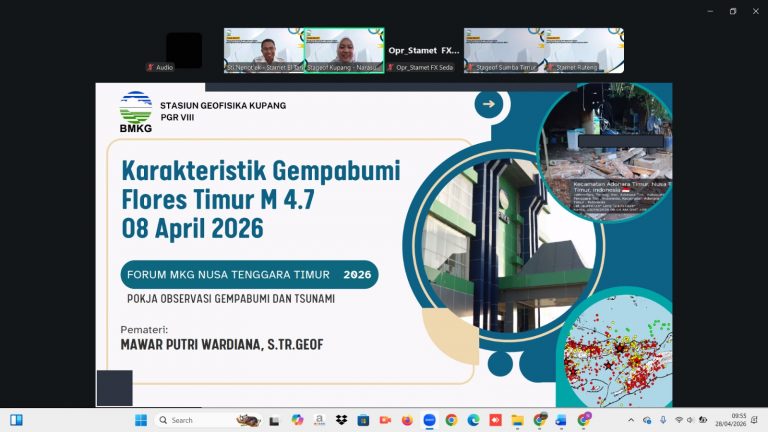The width and height of the screenshot is (768, 432).
Task: Open the volume control in the tray
Action: point(690,420)
